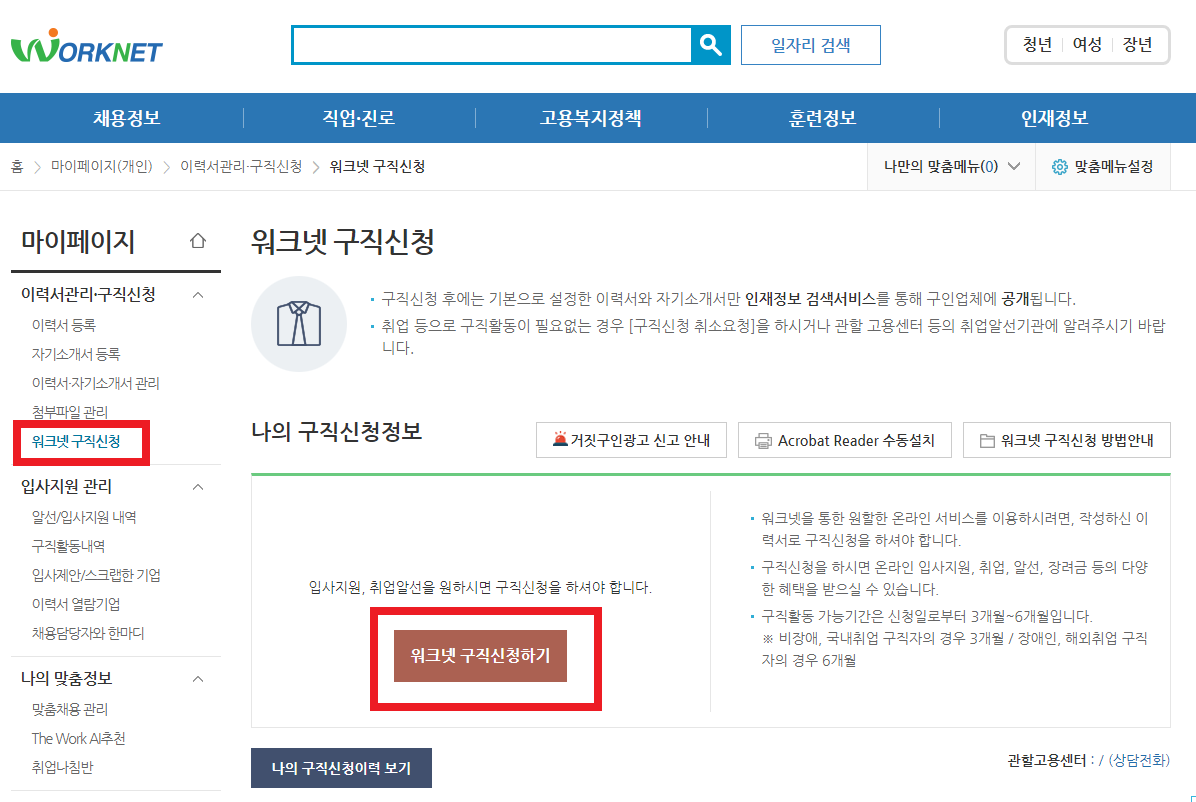Image resolution: width=1196 pixels, height=802 pixels.
Task: Click 이력서관리·구직신청 breadcrumb link
Action: pos(241,166)
